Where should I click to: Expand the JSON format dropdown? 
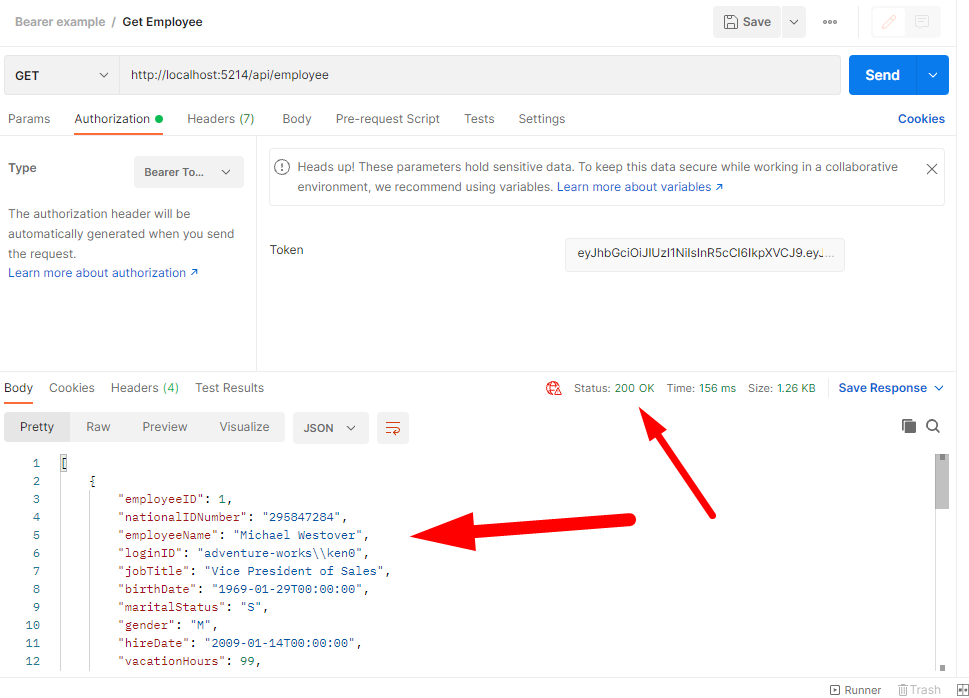click(x=330, y=428)
